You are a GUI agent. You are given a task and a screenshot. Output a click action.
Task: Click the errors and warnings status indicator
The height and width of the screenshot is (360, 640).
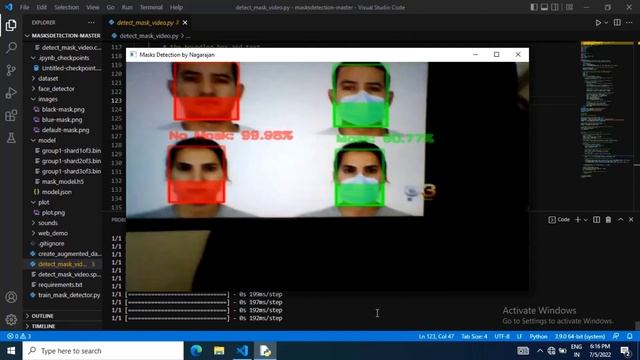click(18, 336)
